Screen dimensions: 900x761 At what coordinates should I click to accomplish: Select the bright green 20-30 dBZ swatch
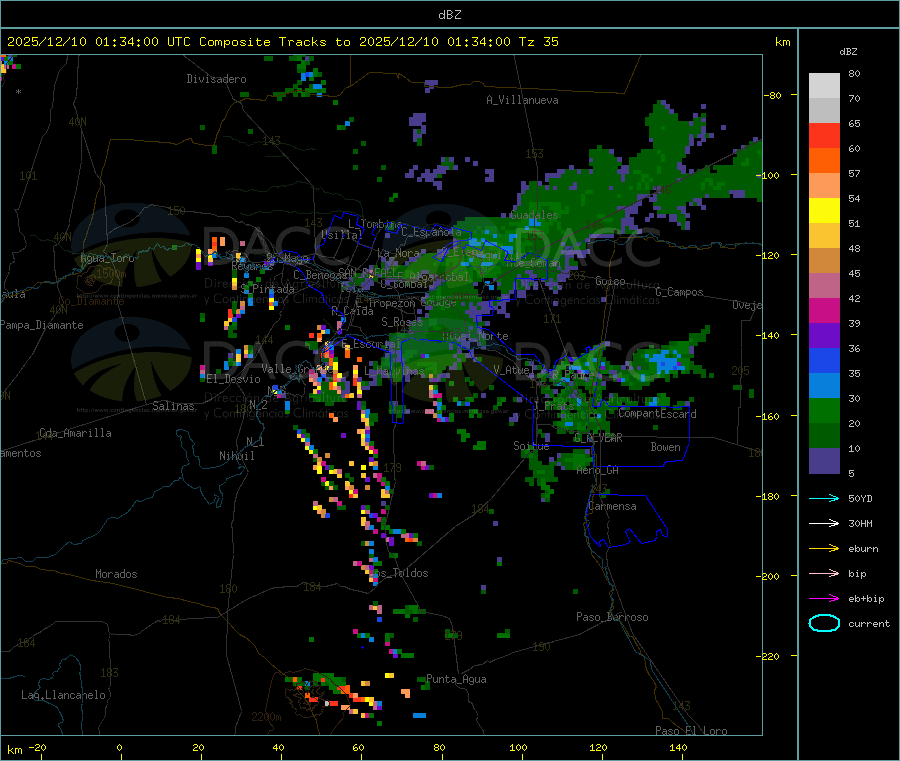point(824,410)
